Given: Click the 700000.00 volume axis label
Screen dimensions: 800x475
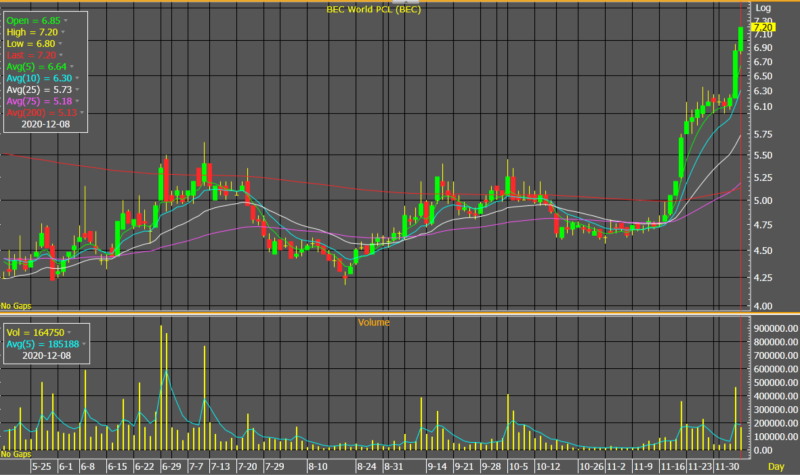Looking at the screenshot, I should coord(776,356).
